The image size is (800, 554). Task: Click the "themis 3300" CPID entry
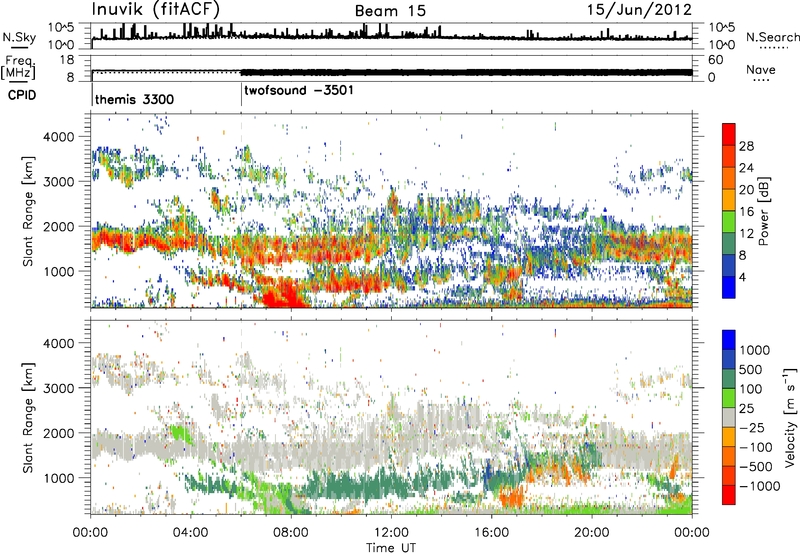pyautogui.click(x=135, y=99)
